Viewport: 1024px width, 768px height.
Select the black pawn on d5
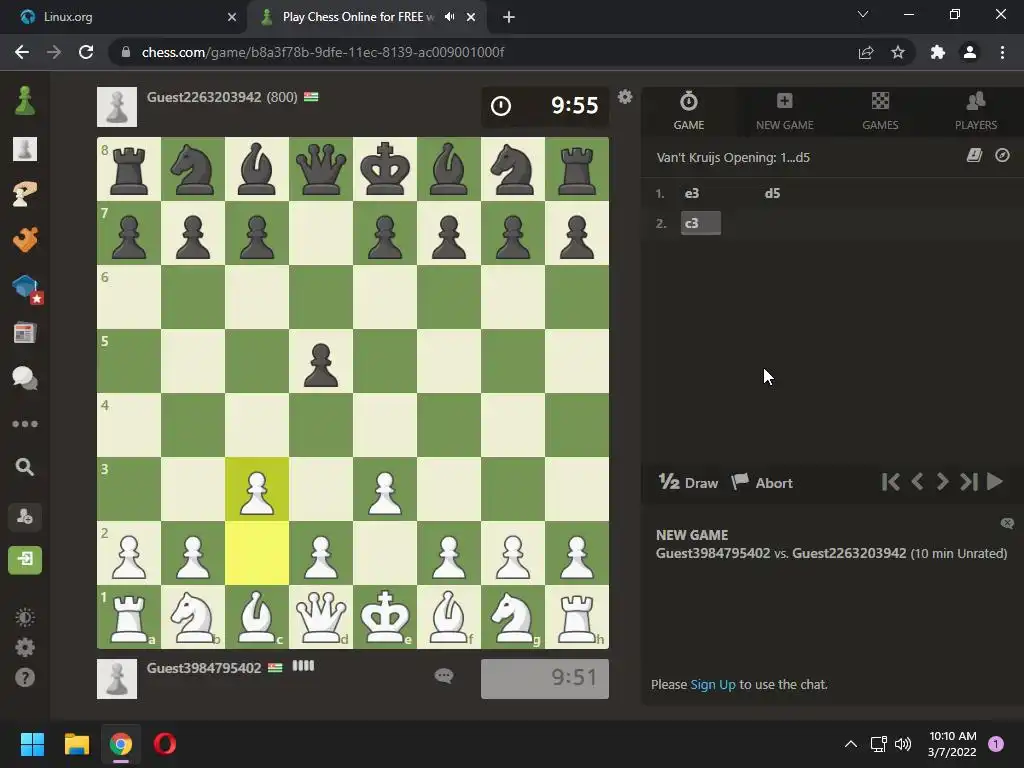pyautogui.click(x=321, y=361)
